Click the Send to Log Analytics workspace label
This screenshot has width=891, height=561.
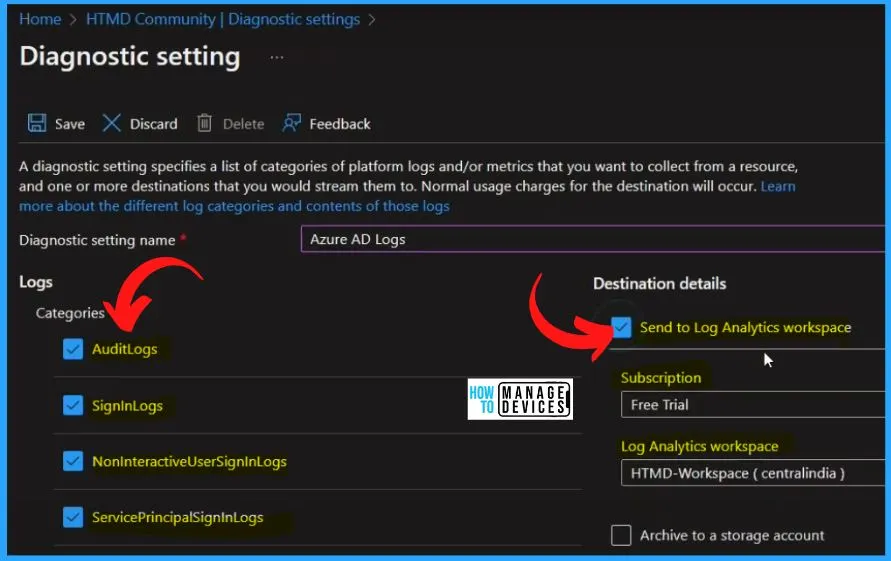[745, 327]
